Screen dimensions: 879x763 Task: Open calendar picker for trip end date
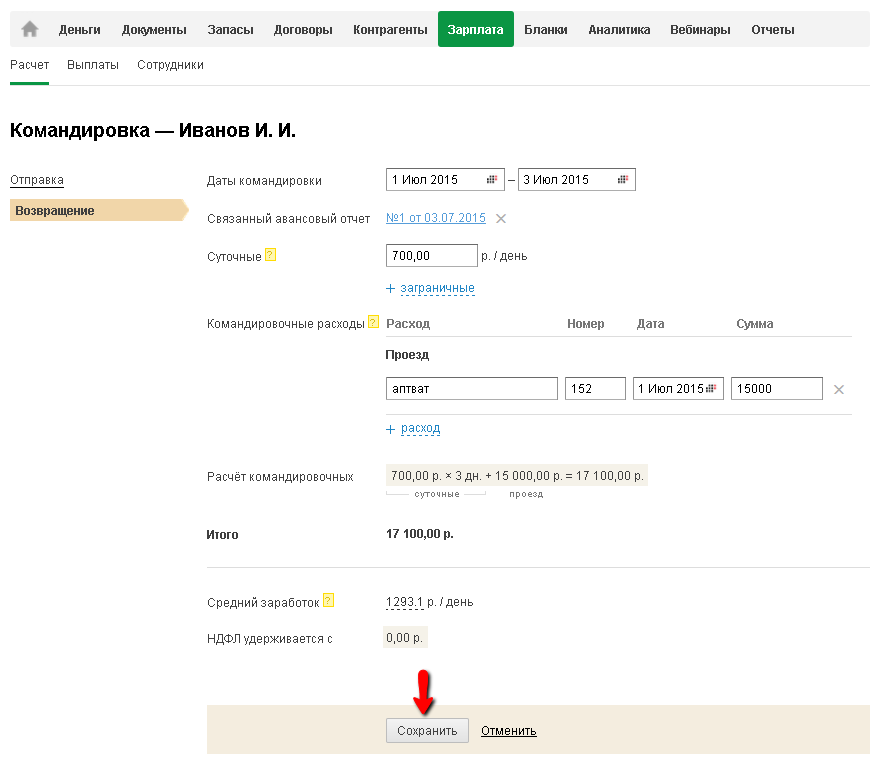(x=623, y=180)
